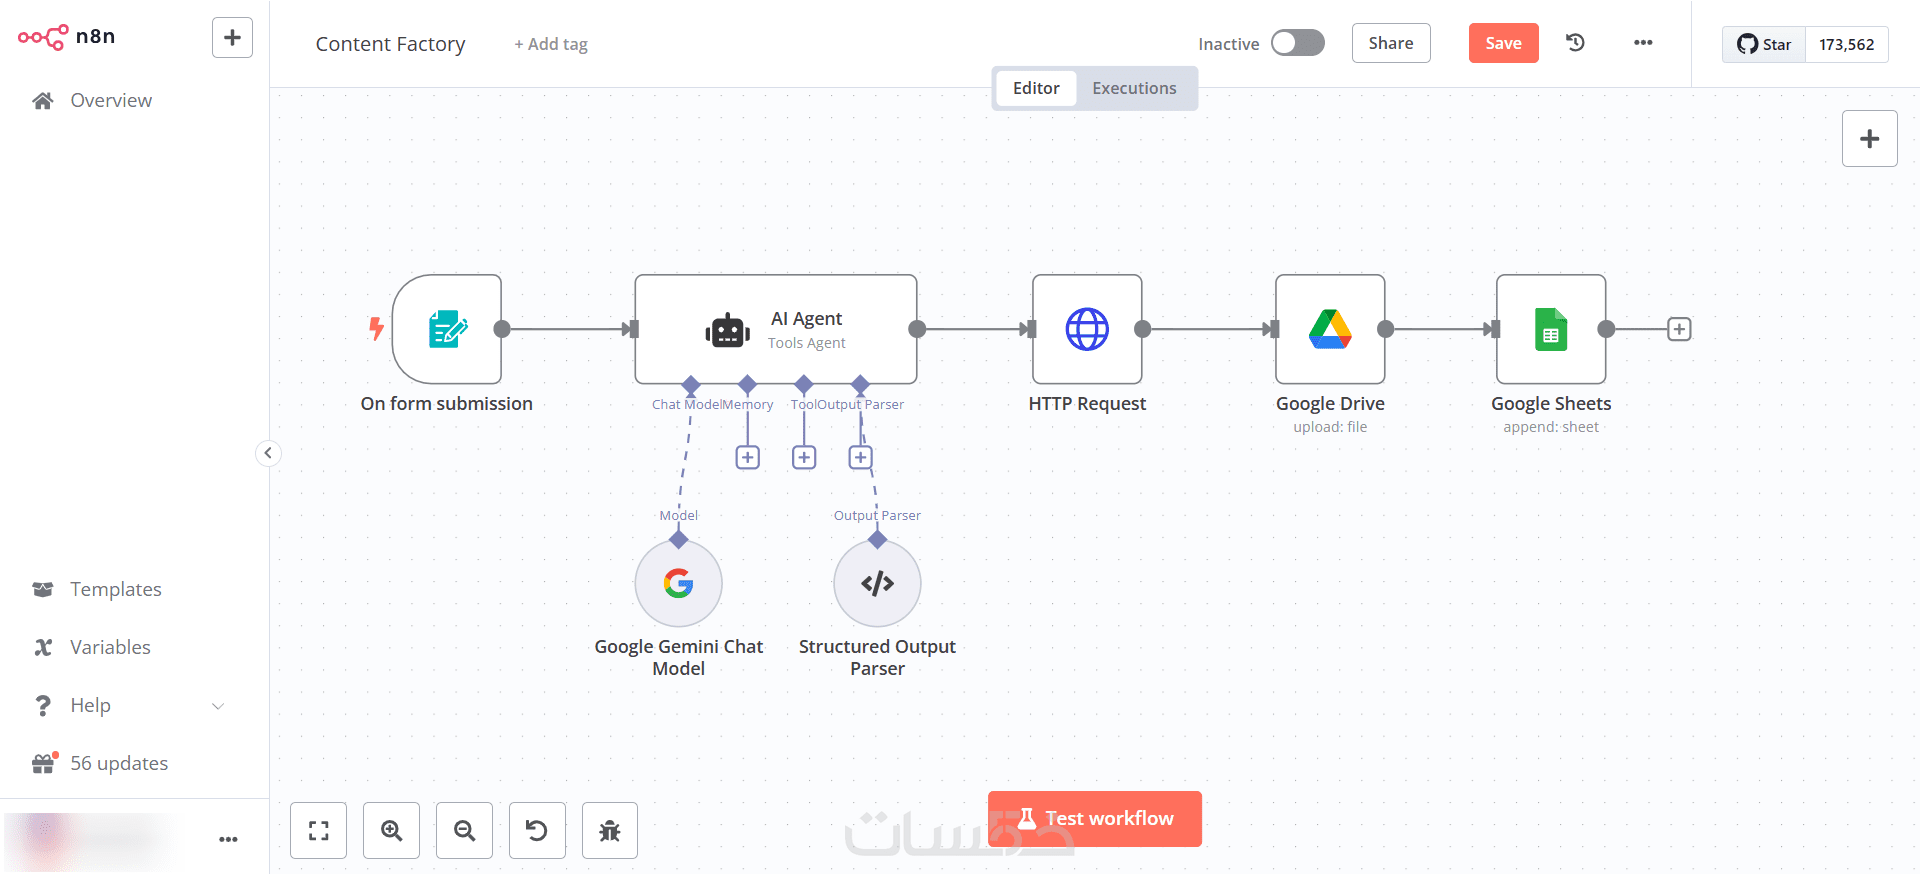
Task: Select the Google Drive node
Action: [1330, 329]
